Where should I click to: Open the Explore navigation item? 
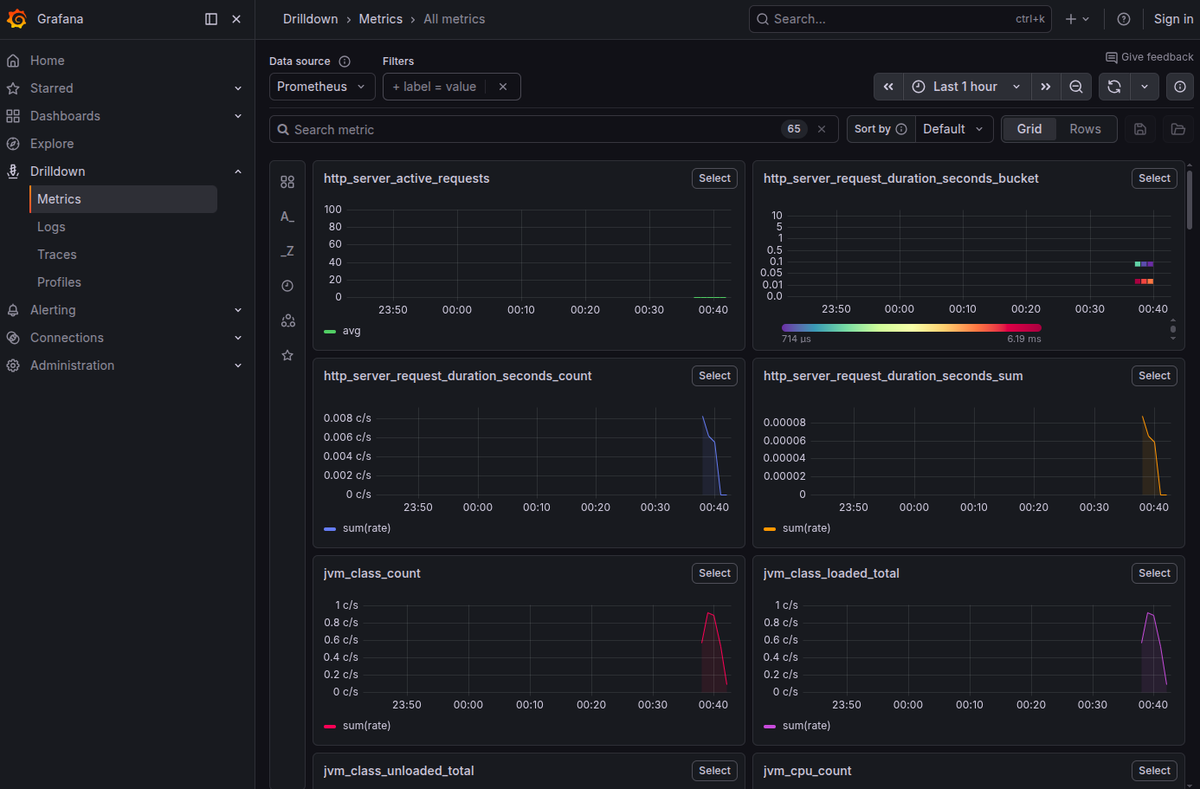52,144
